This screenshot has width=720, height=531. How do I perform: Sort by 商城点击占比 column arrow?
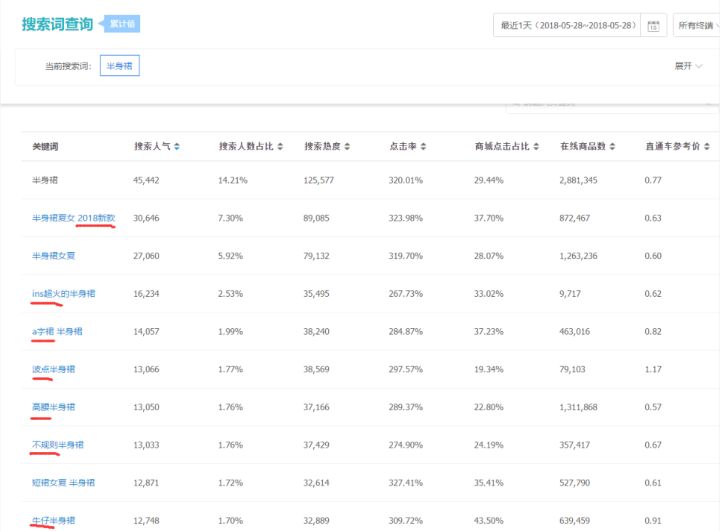click(536, 147)
